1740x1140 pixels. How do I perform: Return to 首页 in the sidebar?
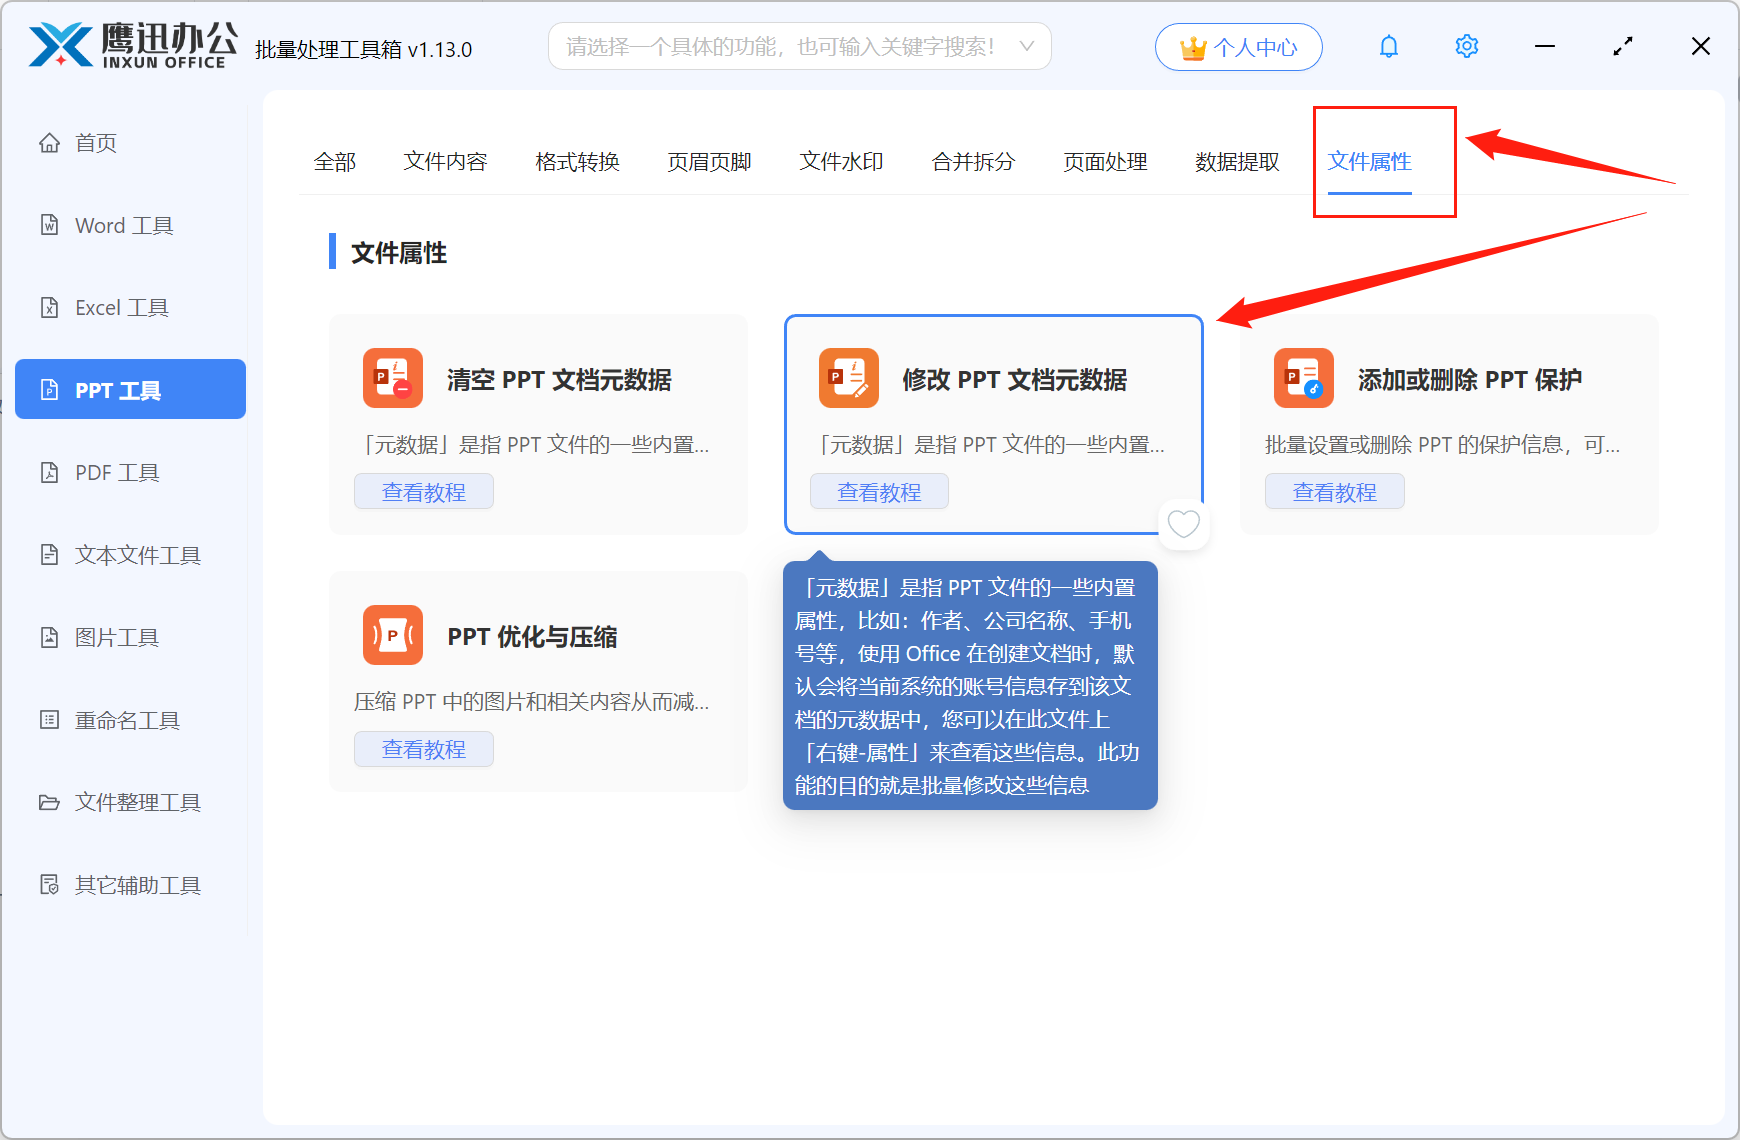tap(96, 142)
